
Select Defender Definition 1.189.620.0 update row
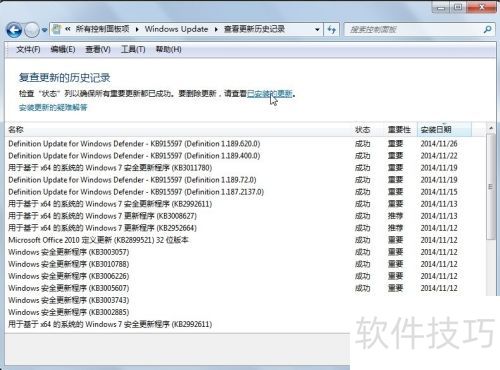(x=245, y=144)
